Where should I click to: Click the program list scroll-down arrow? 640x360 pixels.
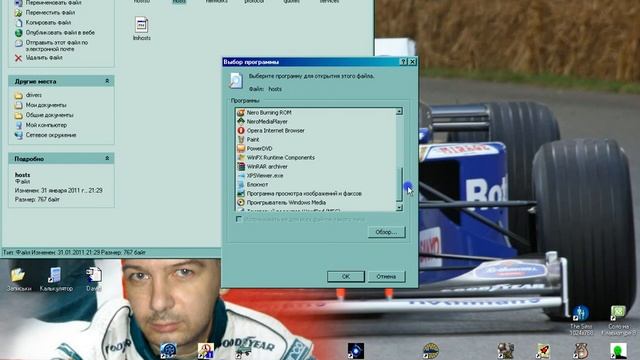pyautogui.click(x=399, y=208)
